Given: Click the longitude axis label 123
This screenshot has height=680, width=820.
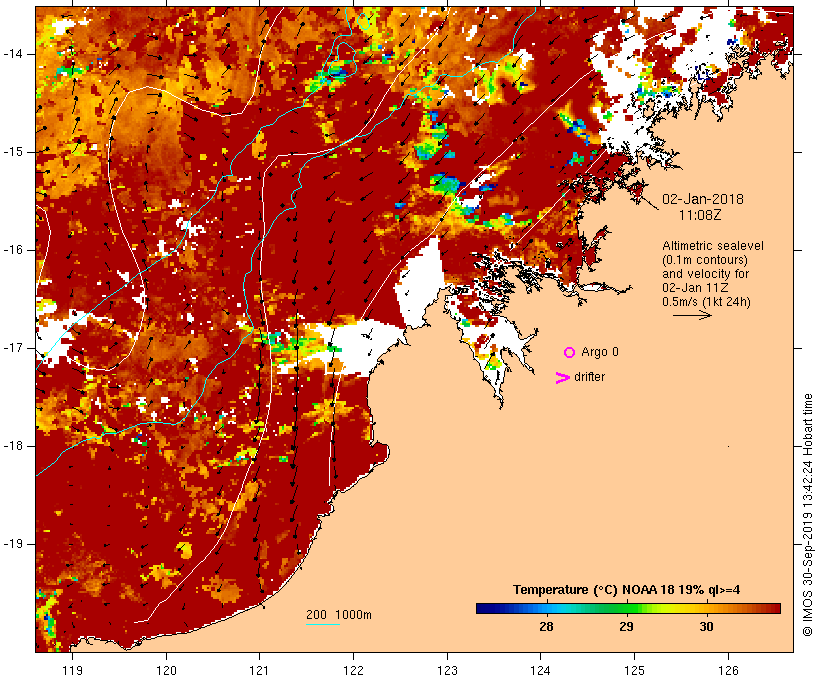Looking at the screenshot, I should click(x=447, y=671).
